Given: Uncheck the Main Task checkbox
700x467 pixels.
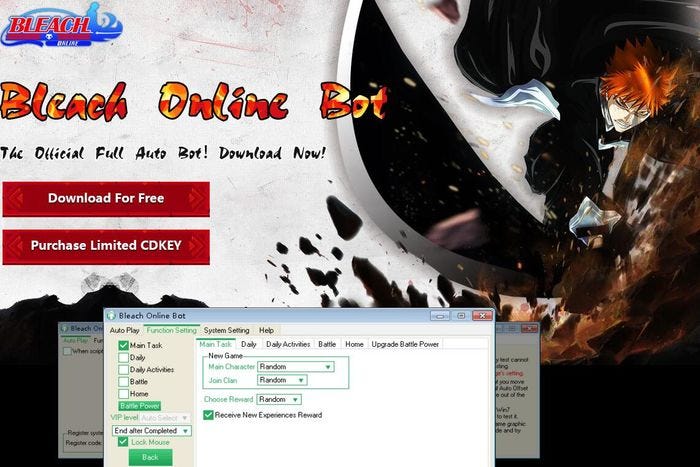Looking at the screenshot, I should pyautogui.click(x=124, y=345).
